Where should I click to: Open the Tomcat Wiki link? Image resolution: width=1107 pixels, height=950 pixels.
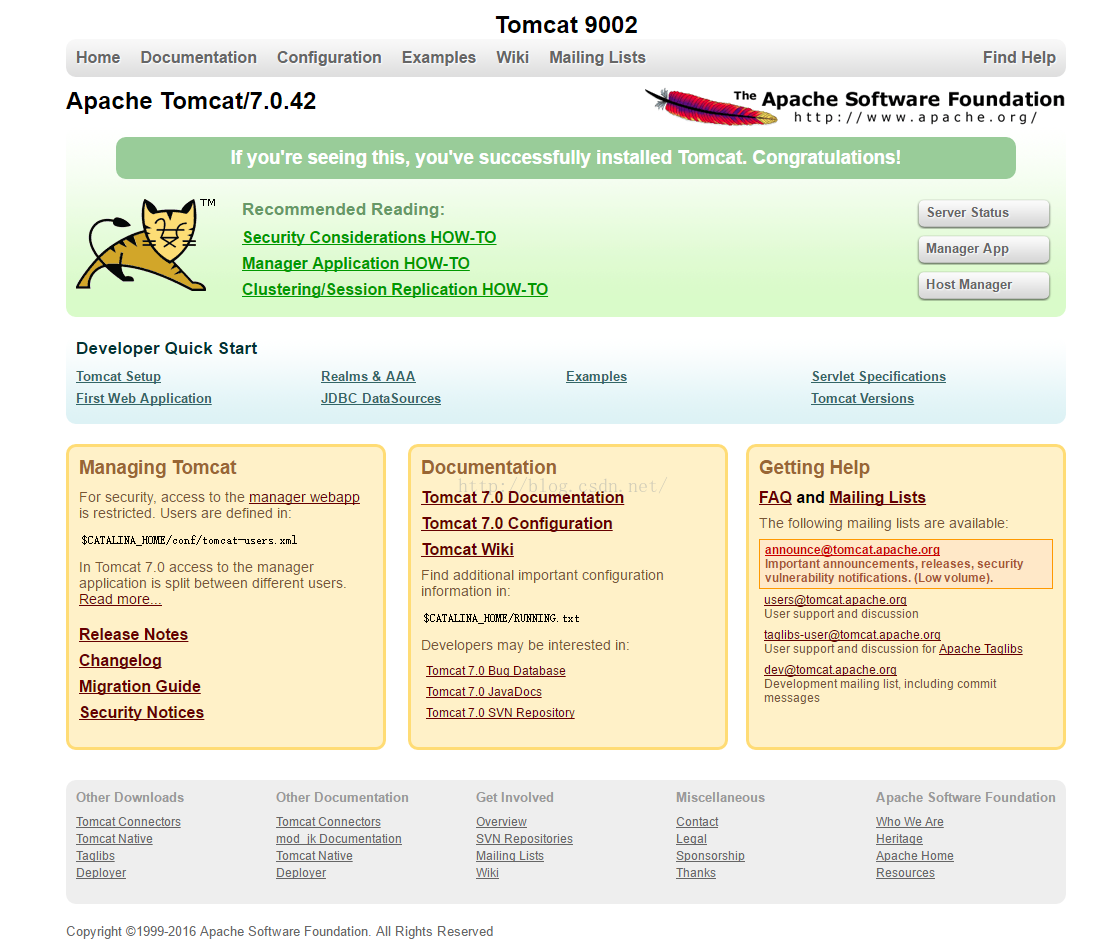point(467,550)
